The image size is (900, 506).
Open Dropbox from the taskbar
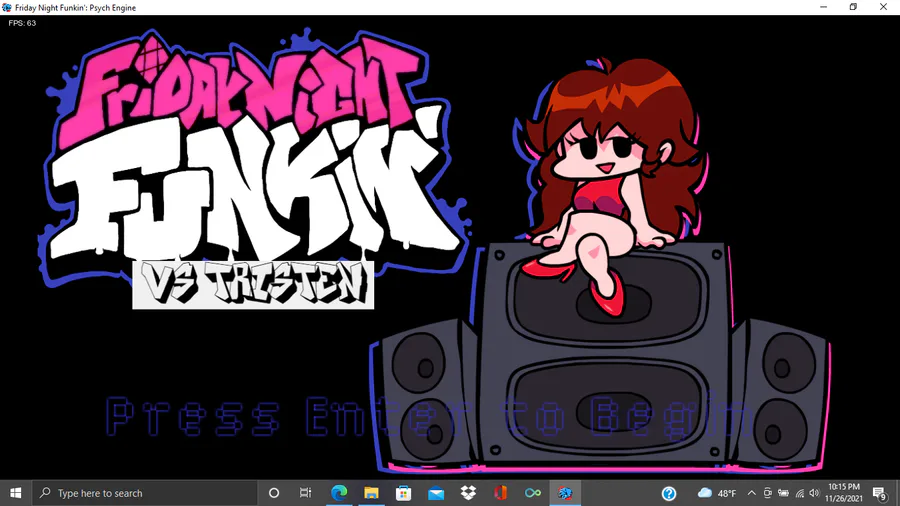(468, 493)
